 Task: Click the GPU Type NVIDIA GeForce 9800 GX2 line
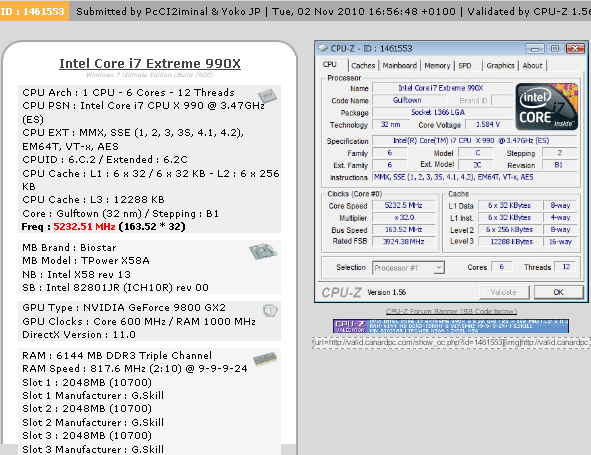(x=124, y=308)
